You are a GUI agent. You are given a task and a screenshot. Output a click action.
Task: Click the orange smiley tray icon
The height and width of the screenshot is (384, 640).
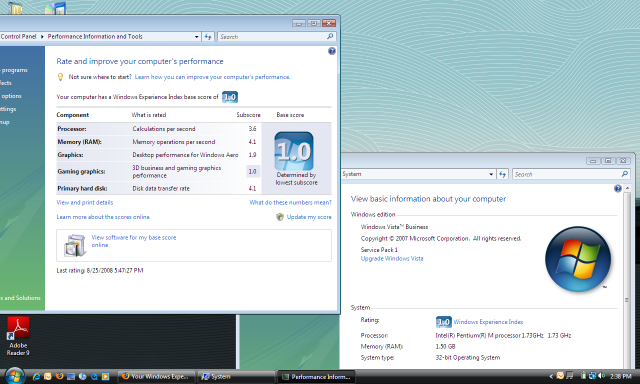pos(560,376)
